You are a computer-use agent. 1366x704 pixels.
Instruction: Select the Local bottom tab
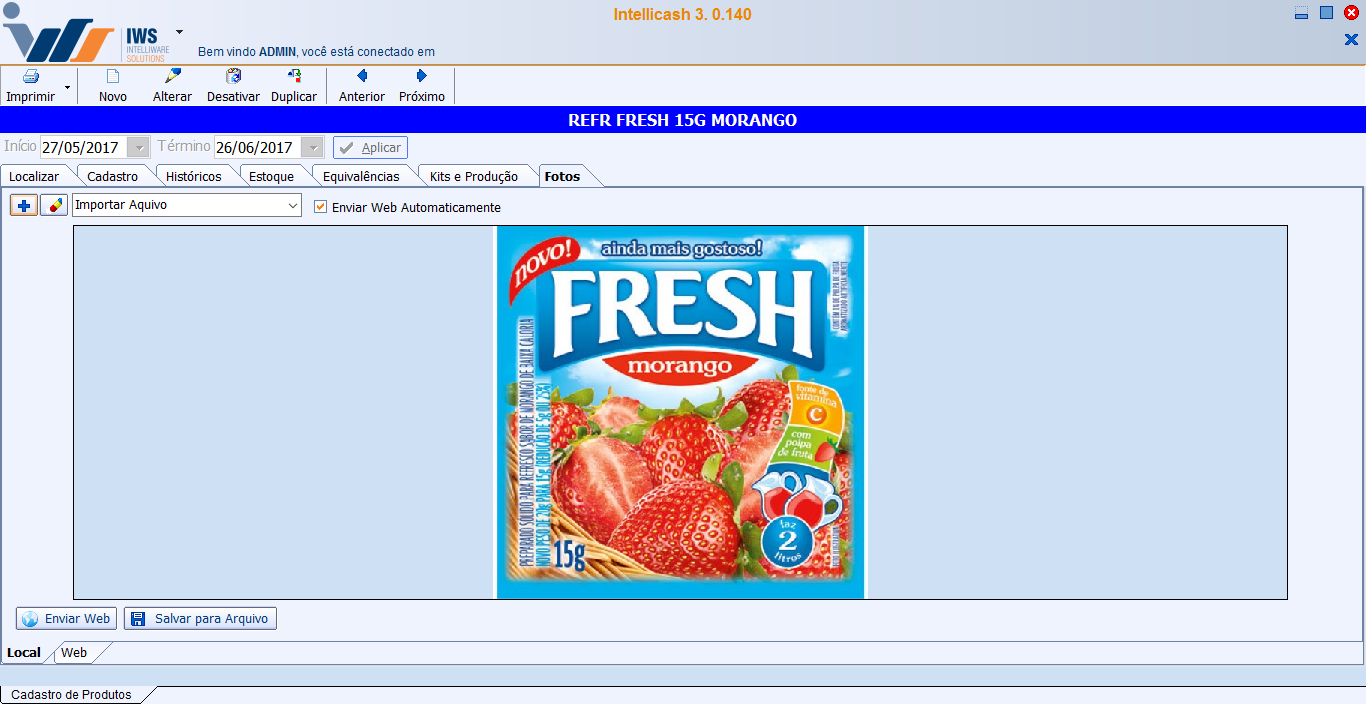point(24,653)
